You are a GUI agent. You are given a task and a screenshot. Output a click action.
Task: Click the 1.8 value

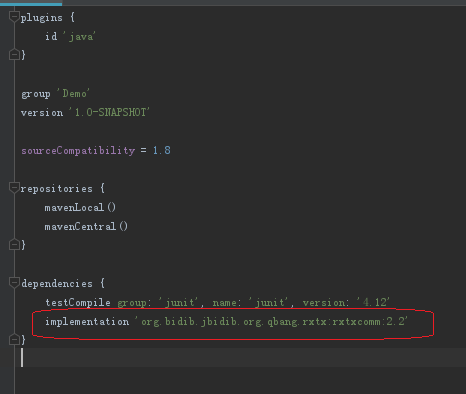tap(162, 151)
